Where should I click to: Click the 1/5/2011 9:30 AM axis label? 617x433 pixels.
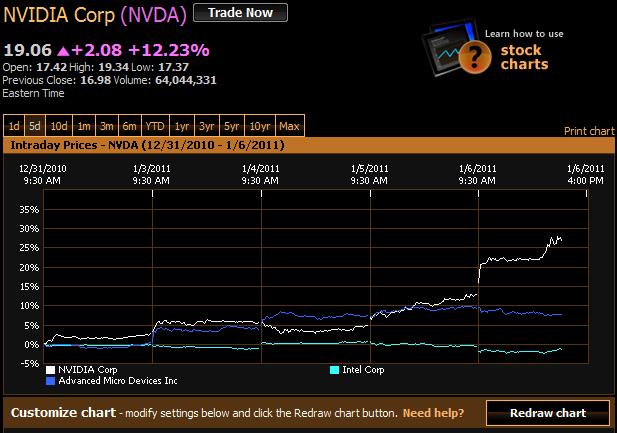[369, 174]
